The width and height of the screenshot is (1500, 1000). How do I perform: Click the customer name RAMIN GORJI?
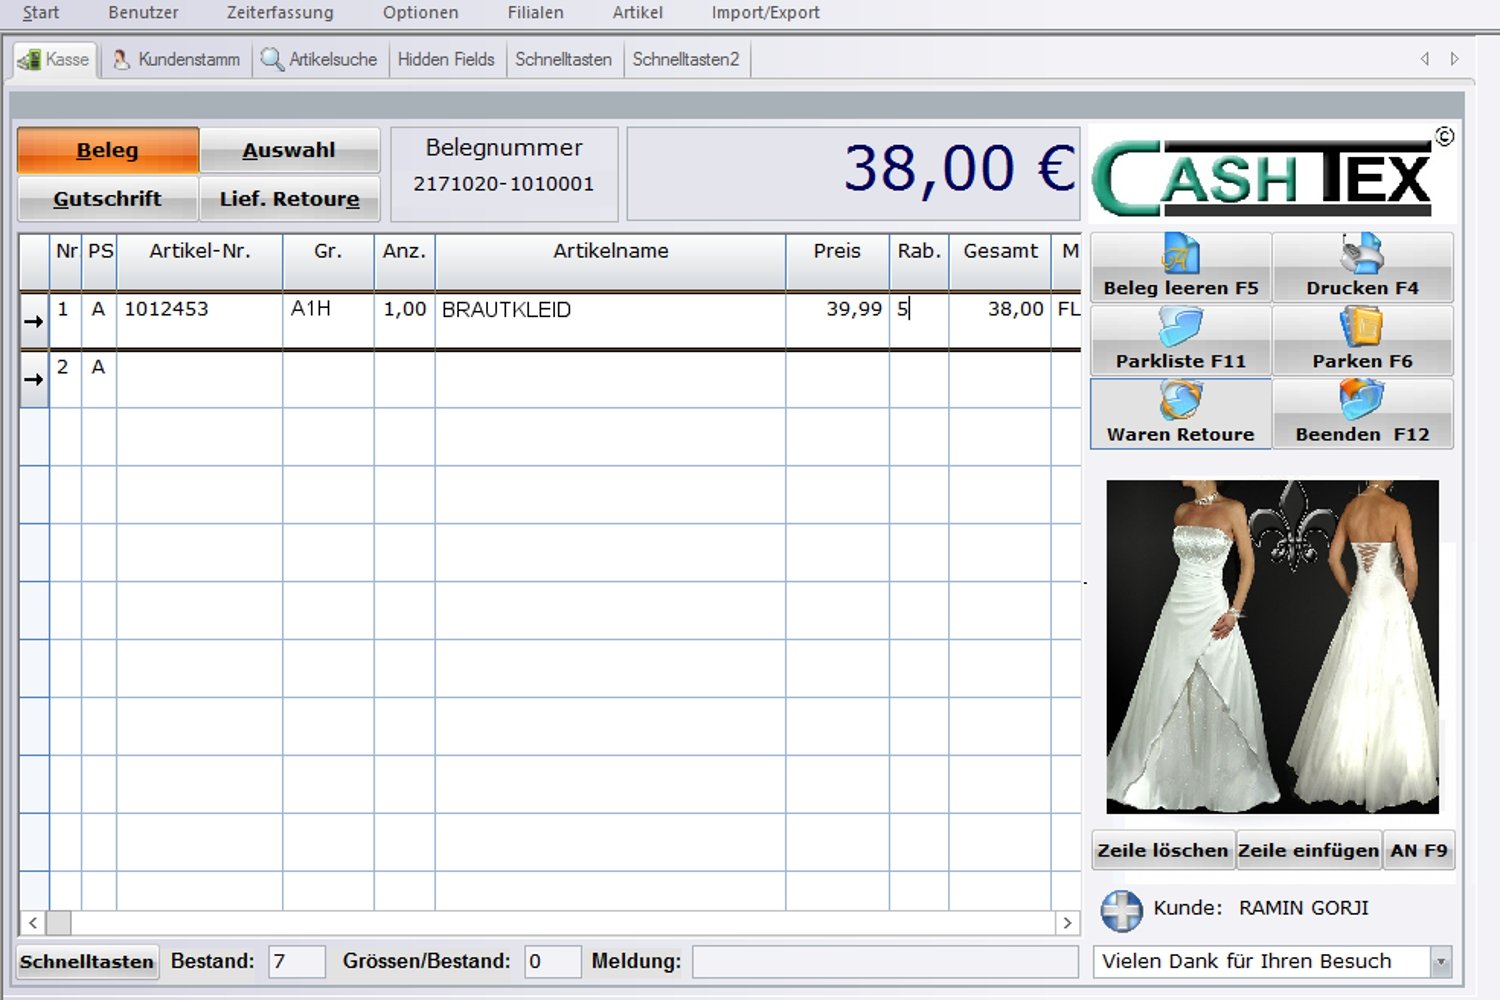point(1304,908)
